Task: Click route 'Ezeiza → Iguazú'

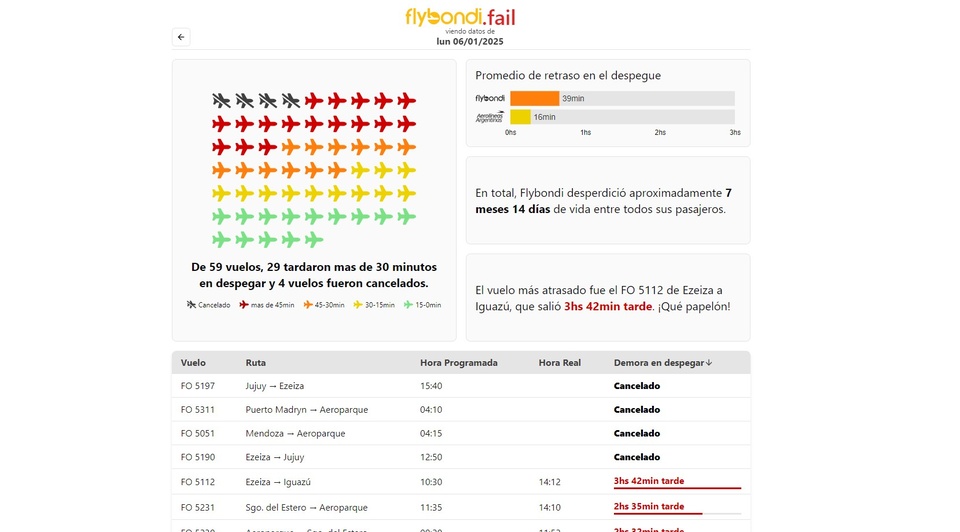Action: (x=278, y=482)
